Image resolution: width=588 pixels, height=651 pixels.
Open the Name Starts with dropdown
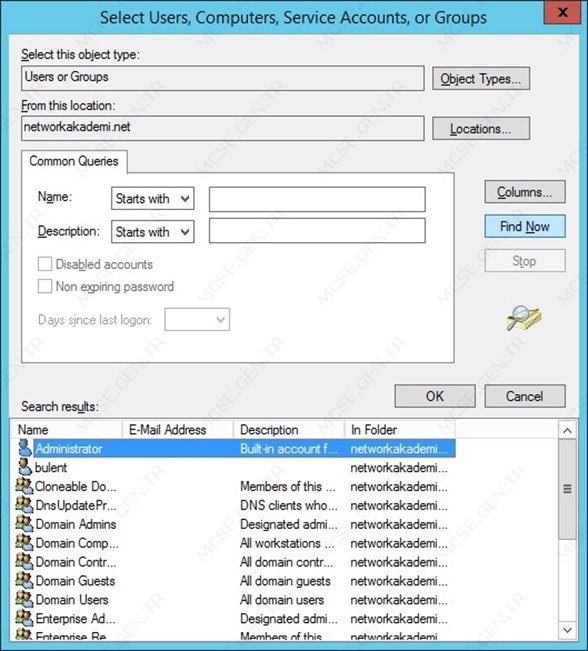pos(153,198)
